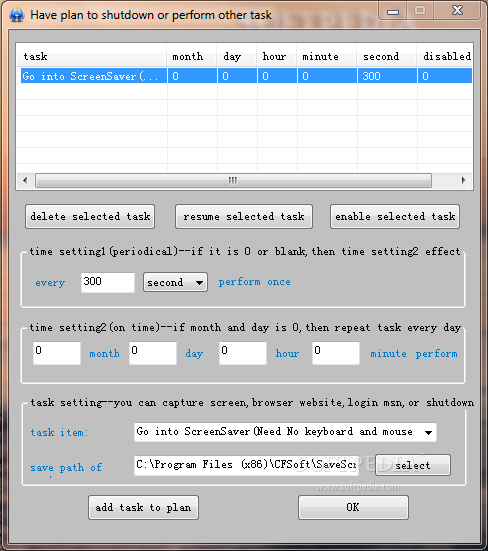
Task: Select the 'Go into ScreenSaver' task row
Action: coord(245,76)
